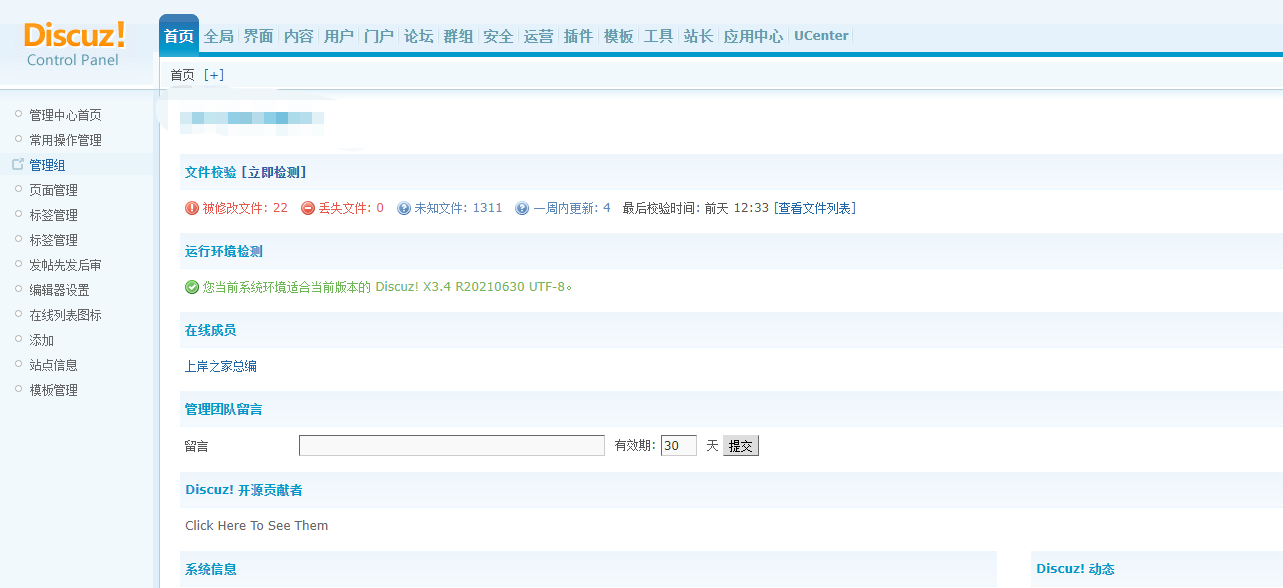Viewport: 1283px width, 588px height.
Task: Click the info icon before 一周内更新
Action: tap(522, 207)
